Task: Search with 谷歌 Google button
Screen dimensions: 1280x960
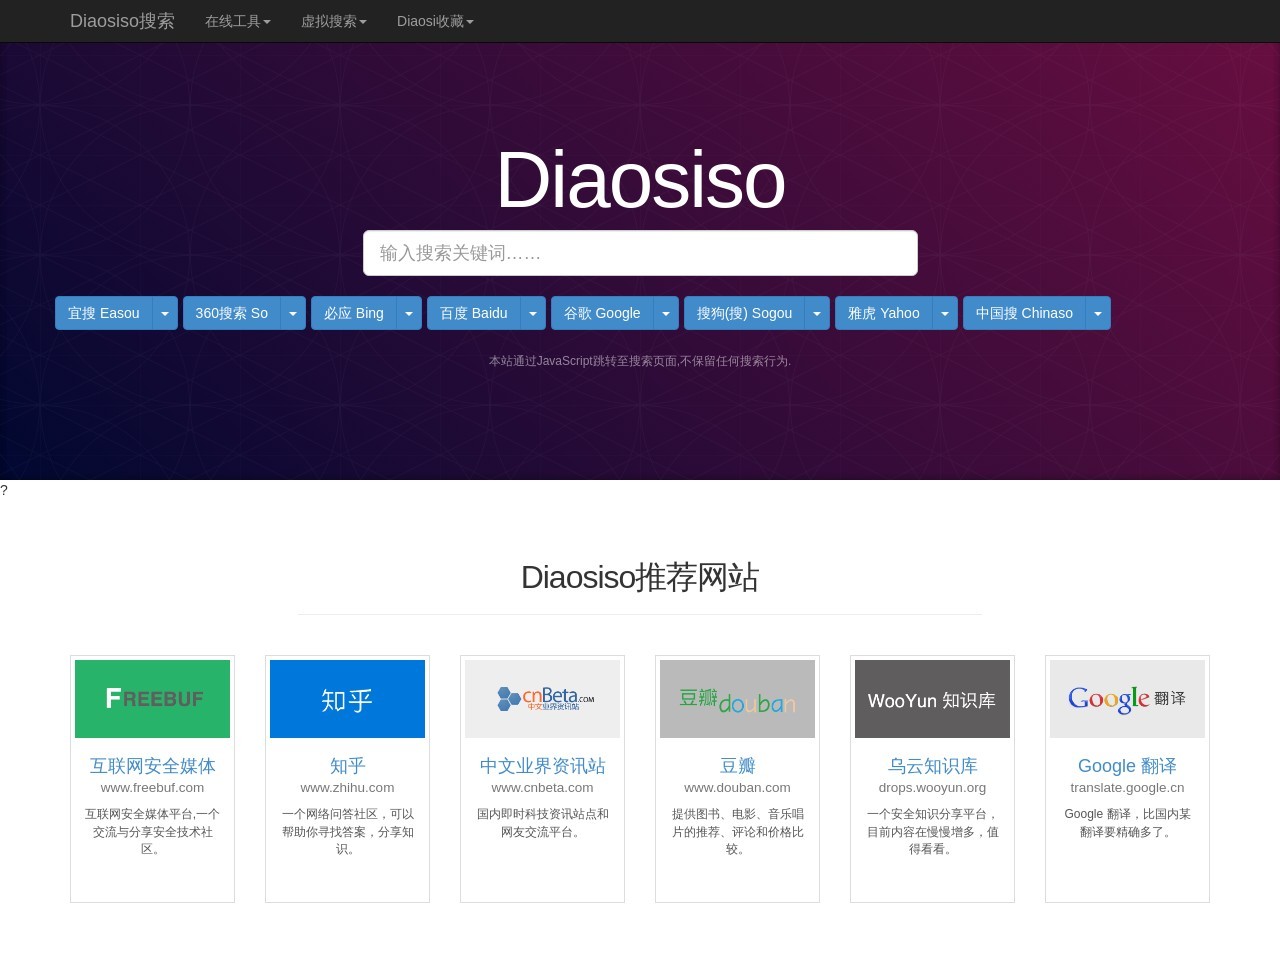Action: click(x=602, y=313)
